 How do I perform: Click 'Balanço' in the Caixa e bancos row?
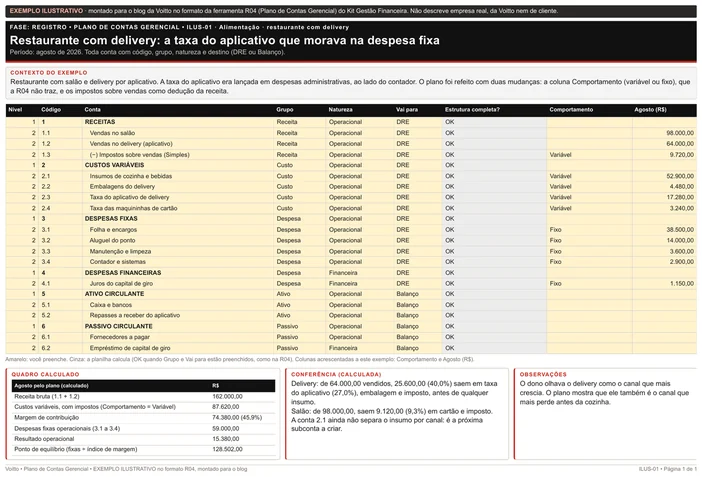coord(407,305)
